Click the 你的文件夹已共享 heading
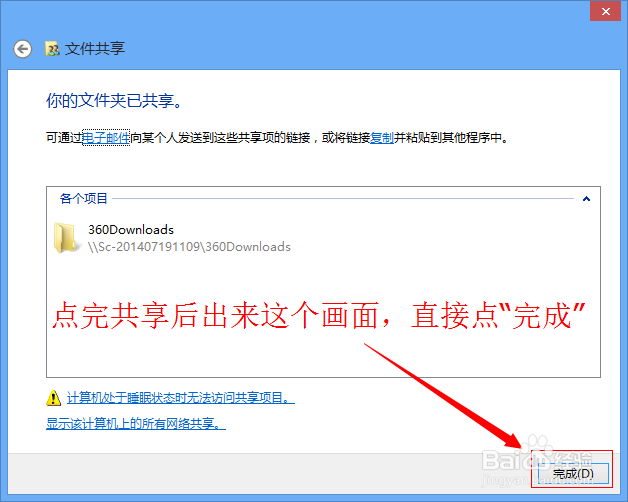 tap(114, 100)
